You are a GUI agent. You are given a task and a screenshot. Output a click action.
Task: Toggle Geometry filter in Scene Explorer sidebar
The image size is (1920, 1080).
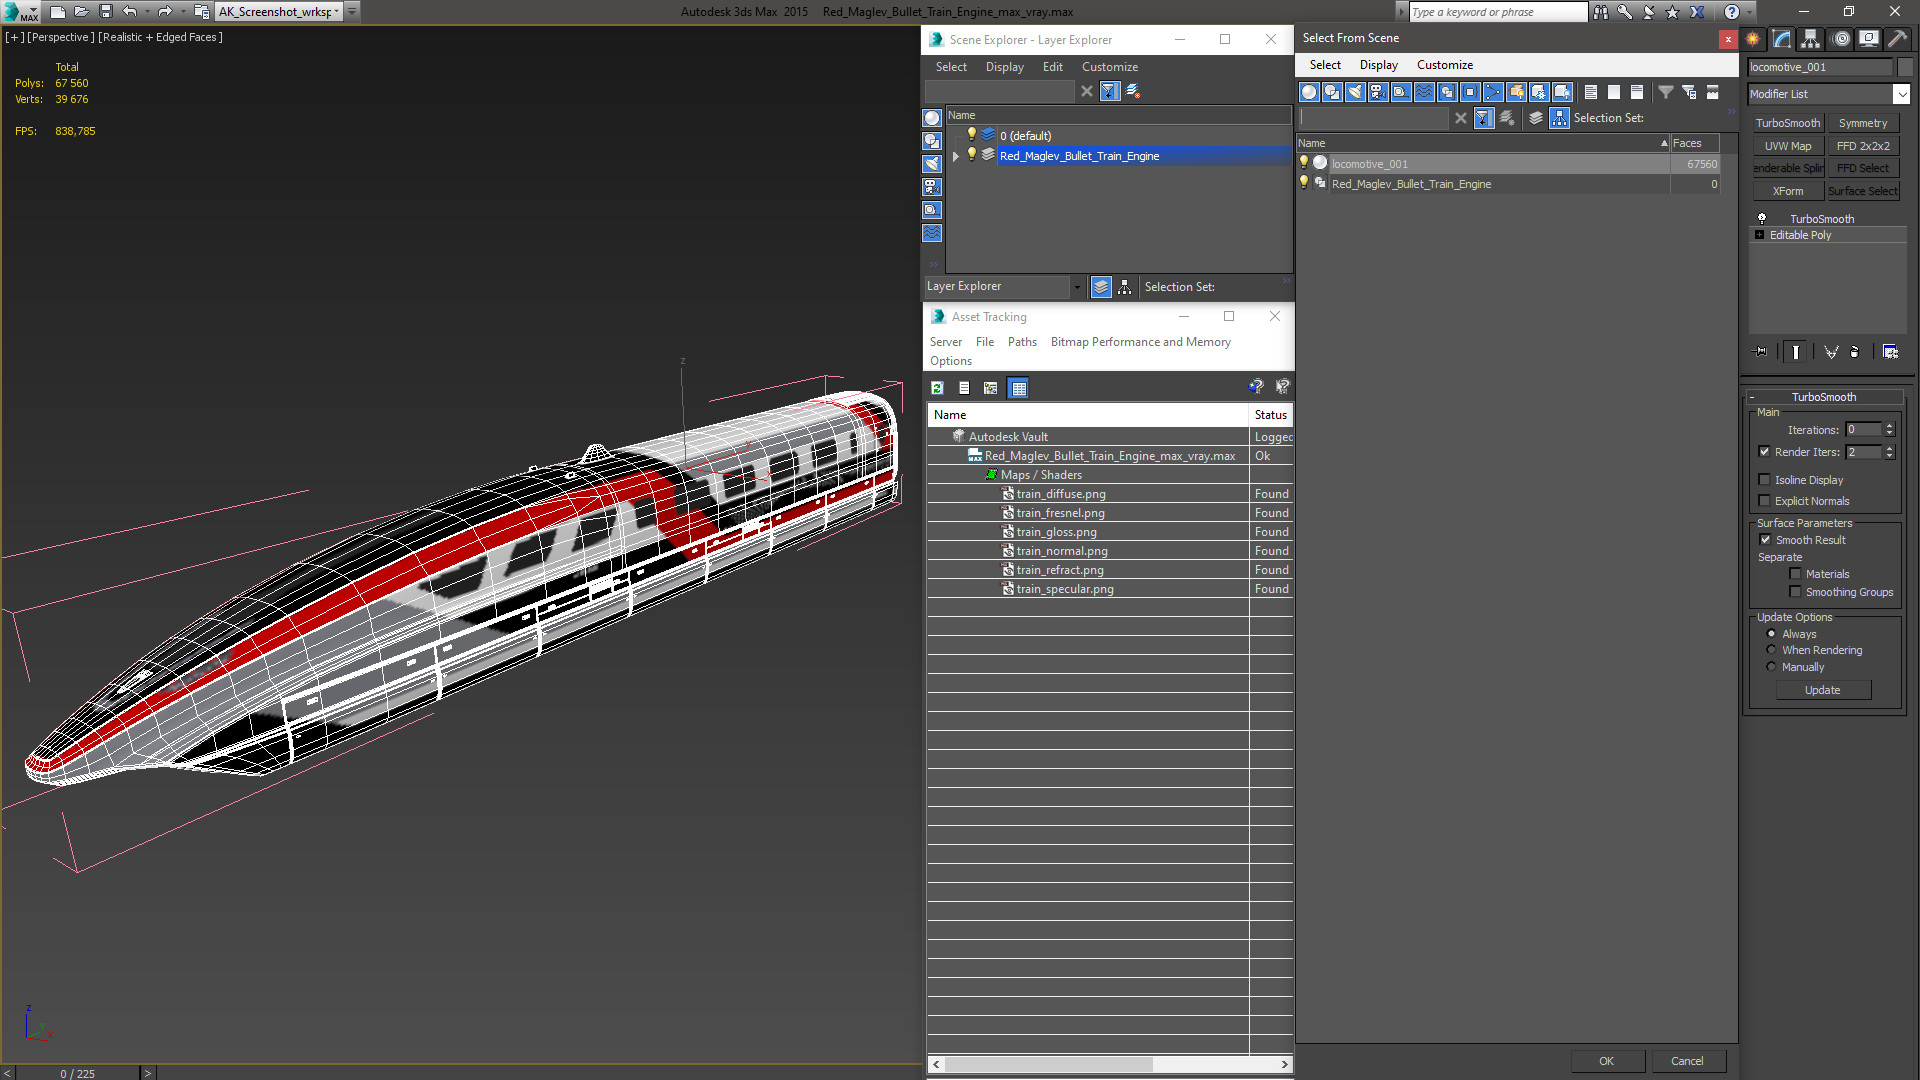(932, 118)
